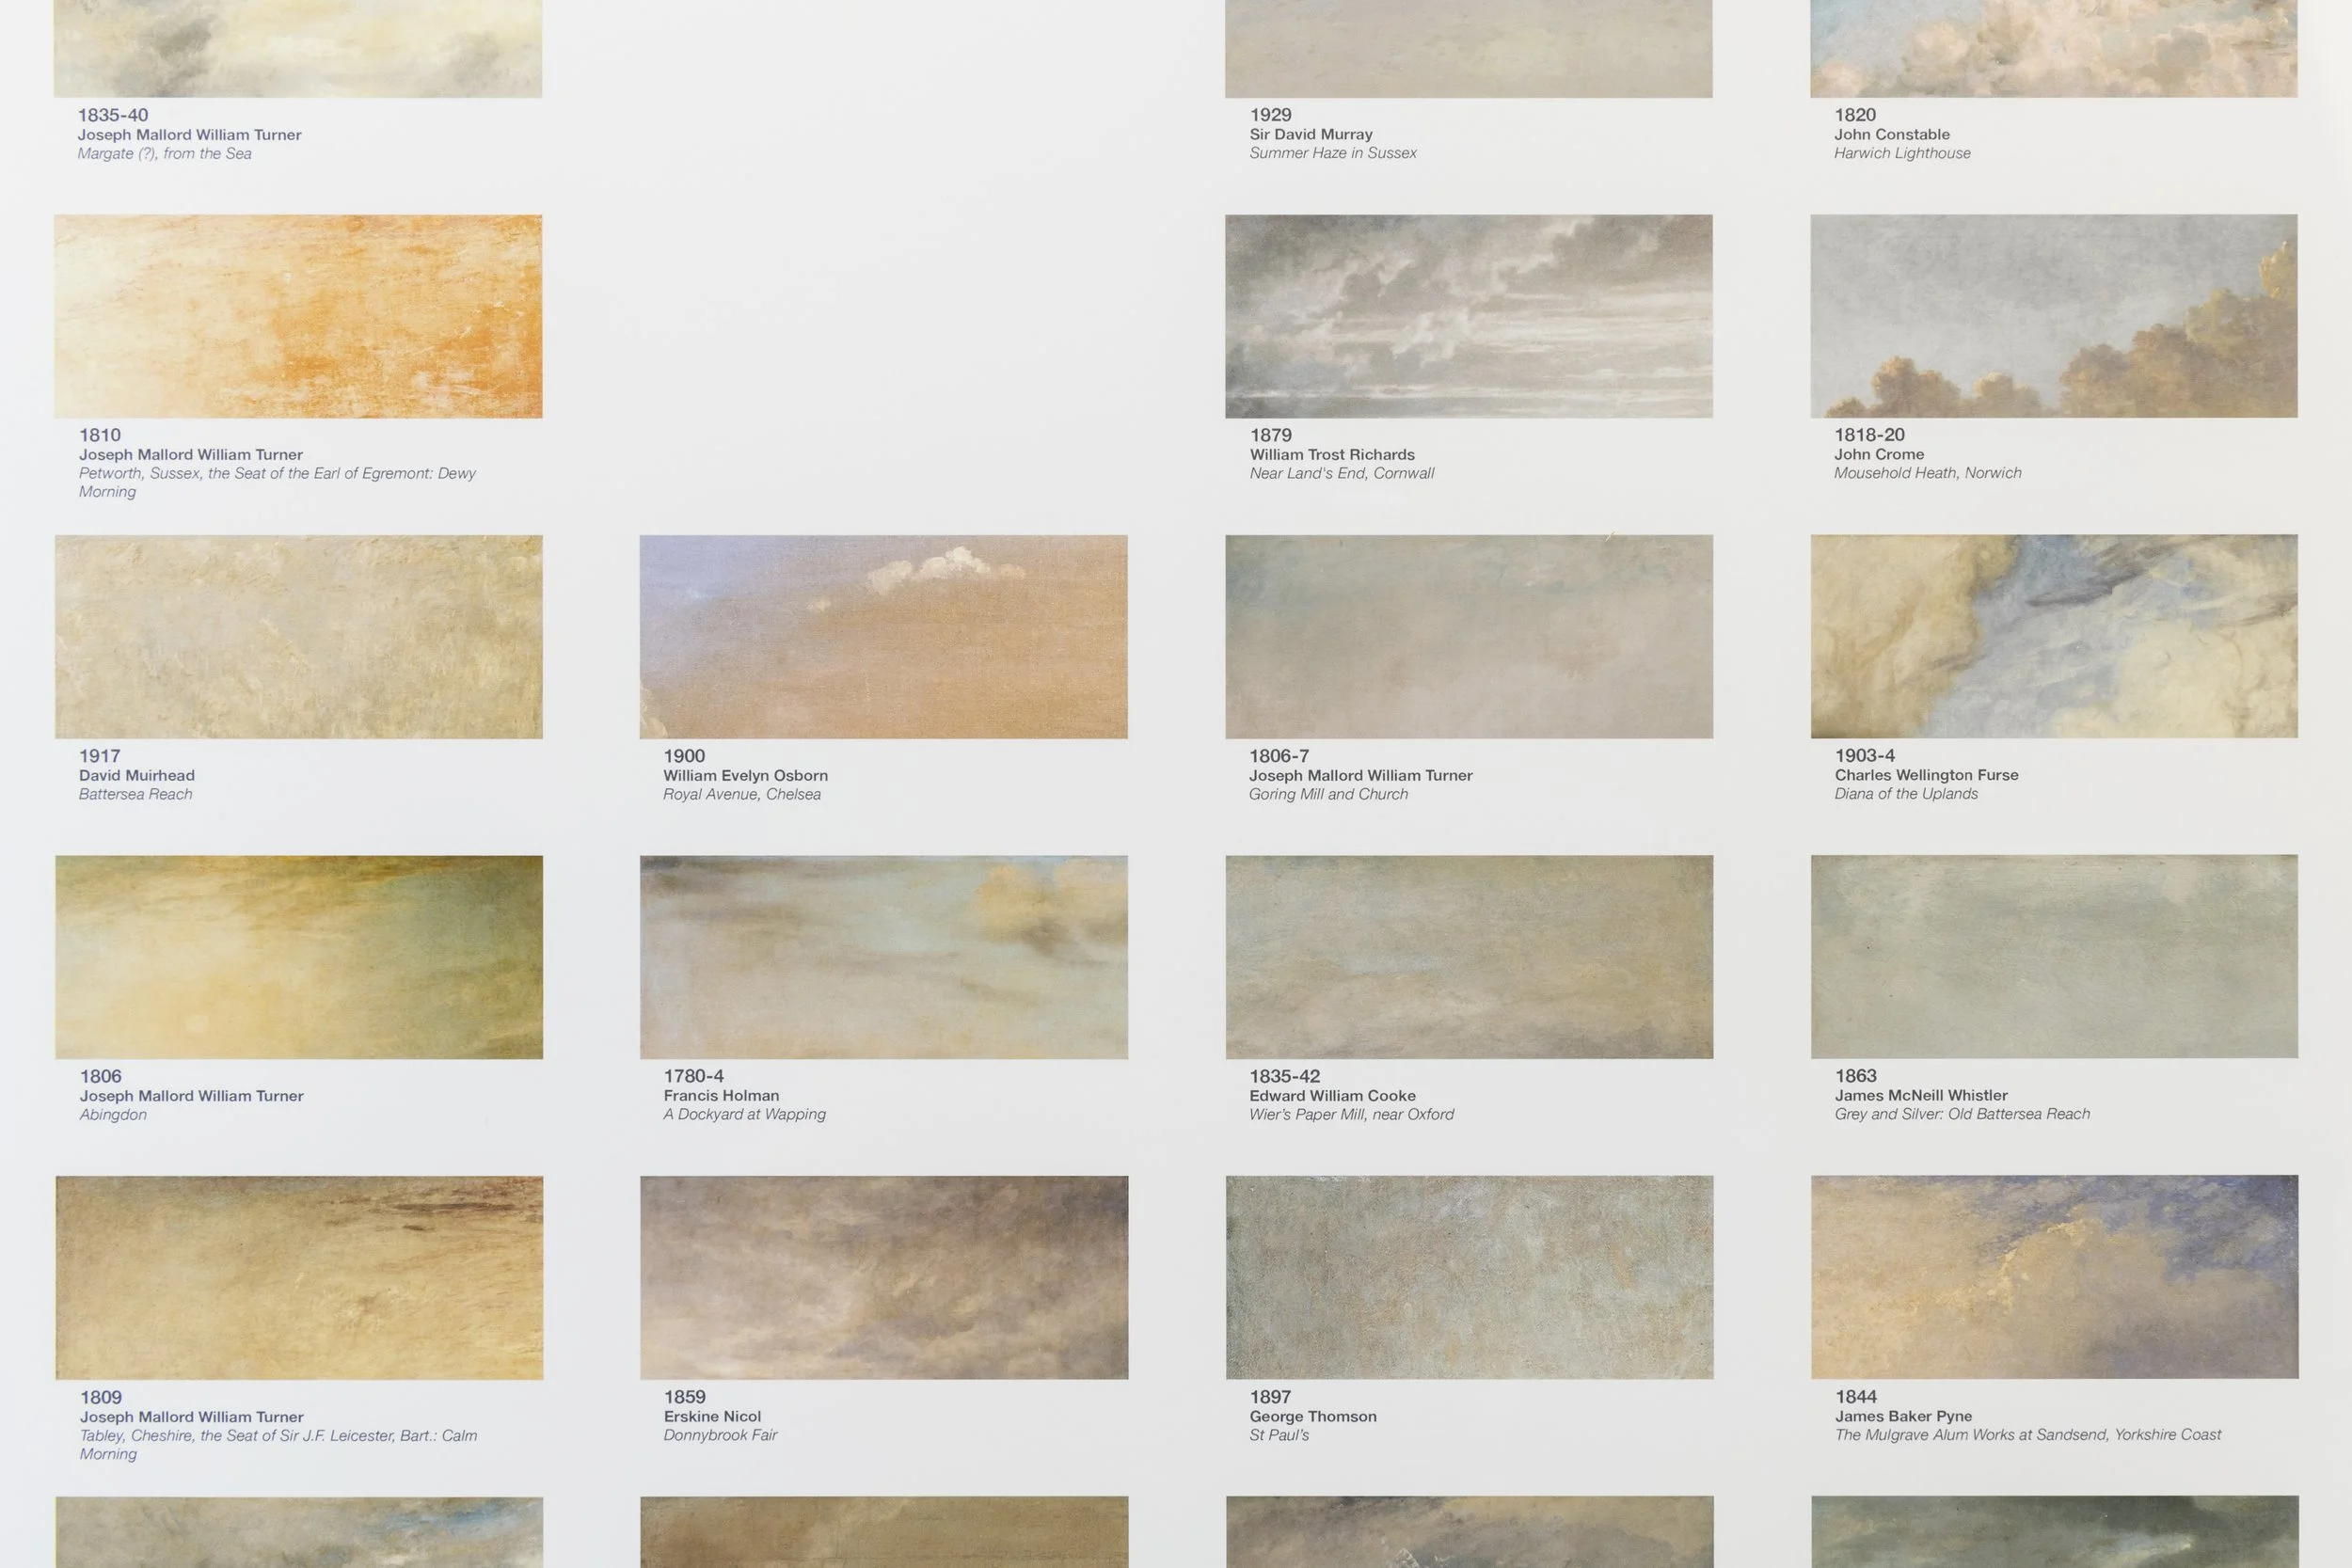Click the Diana of the Uplands sky image

(x=2054, y=636)
